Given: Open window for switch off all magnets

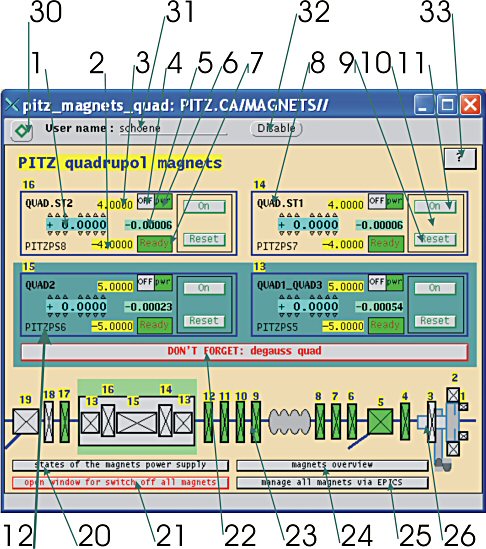Looking at the screenshot, I should [120, 483].
